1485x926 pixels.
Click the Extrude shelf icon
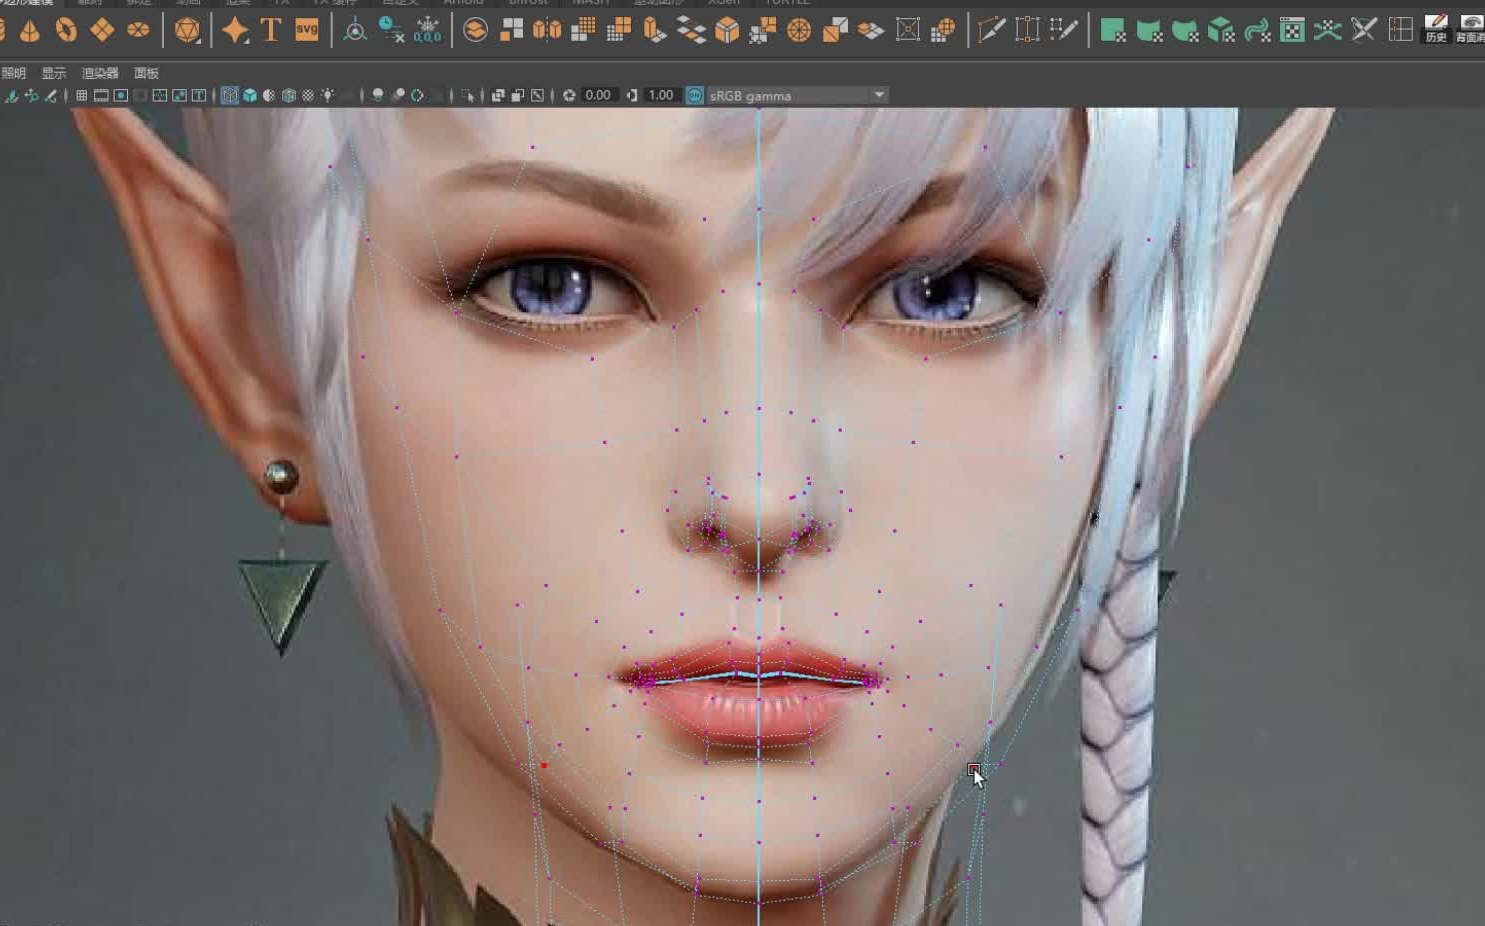655,30
